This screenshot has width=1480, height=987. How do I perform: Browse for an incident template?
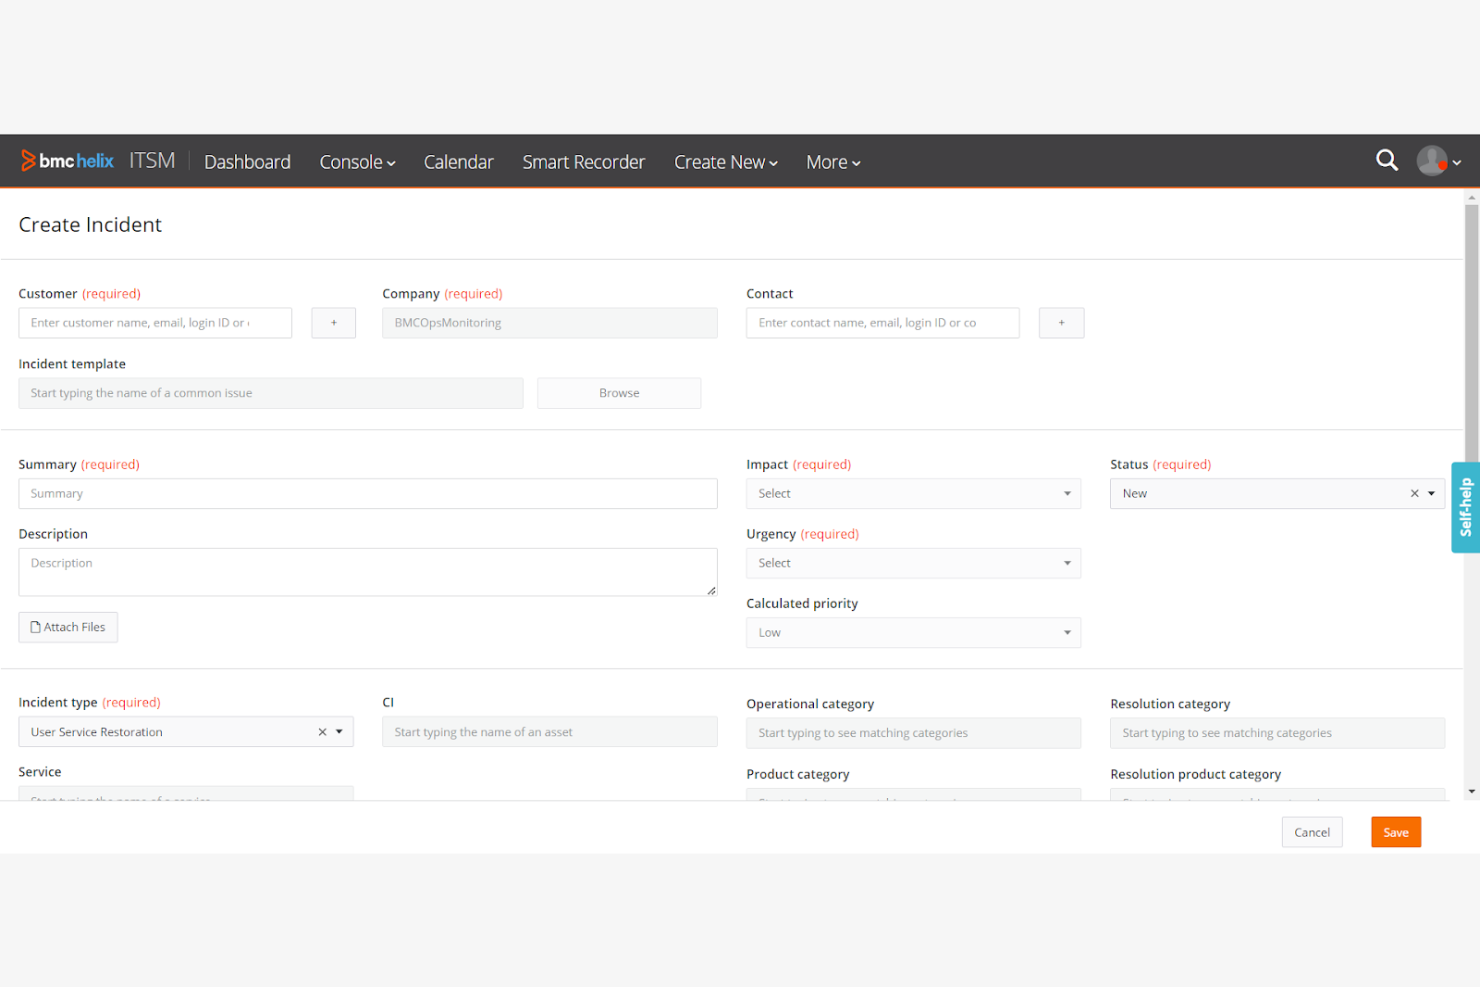pyautogui.click(x=618, y=392)
